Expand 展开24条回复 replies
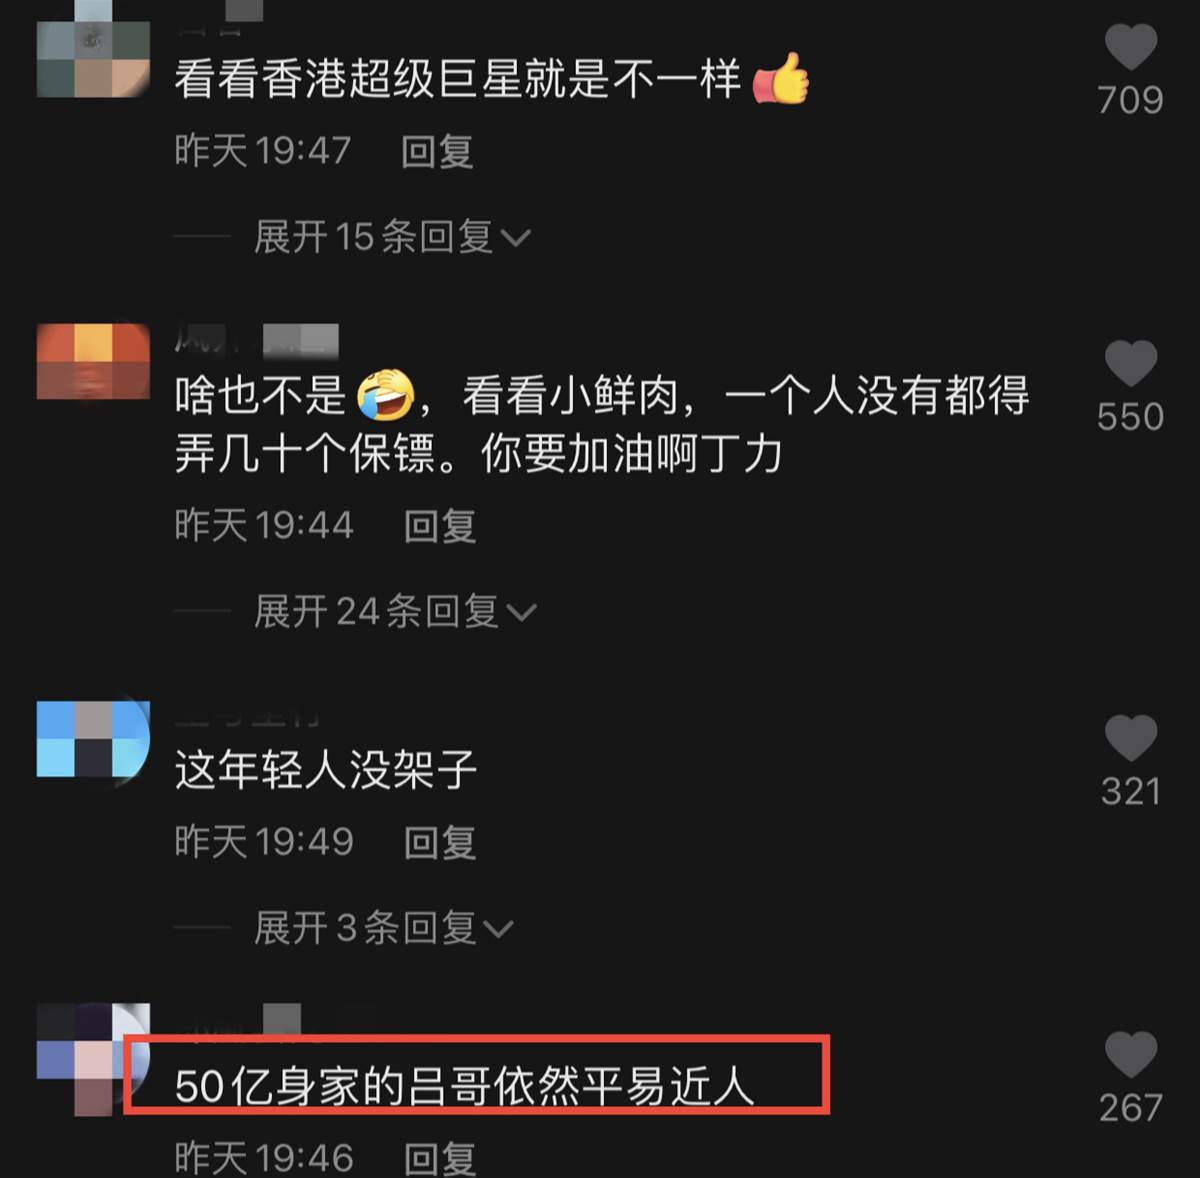The image size is (1200, 1178). pyautogui.click(x=395, y=611)
